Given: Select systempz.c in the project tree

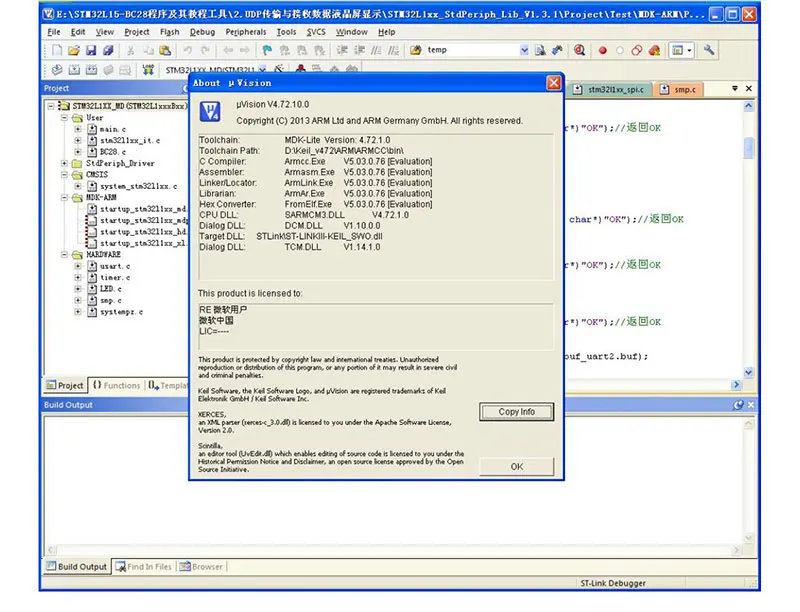Looking at the screenshot, I should click(121, 312).
